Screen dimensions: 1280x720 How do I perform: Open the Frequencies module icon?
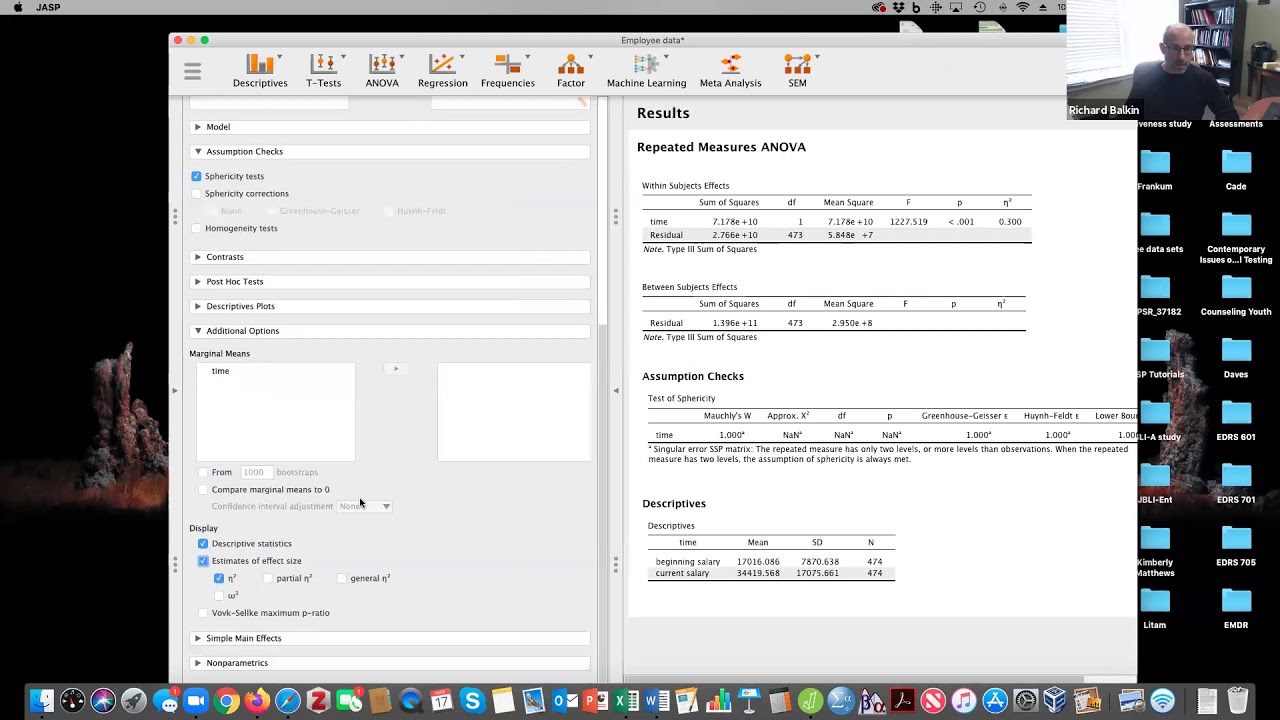tap(507, 71)
